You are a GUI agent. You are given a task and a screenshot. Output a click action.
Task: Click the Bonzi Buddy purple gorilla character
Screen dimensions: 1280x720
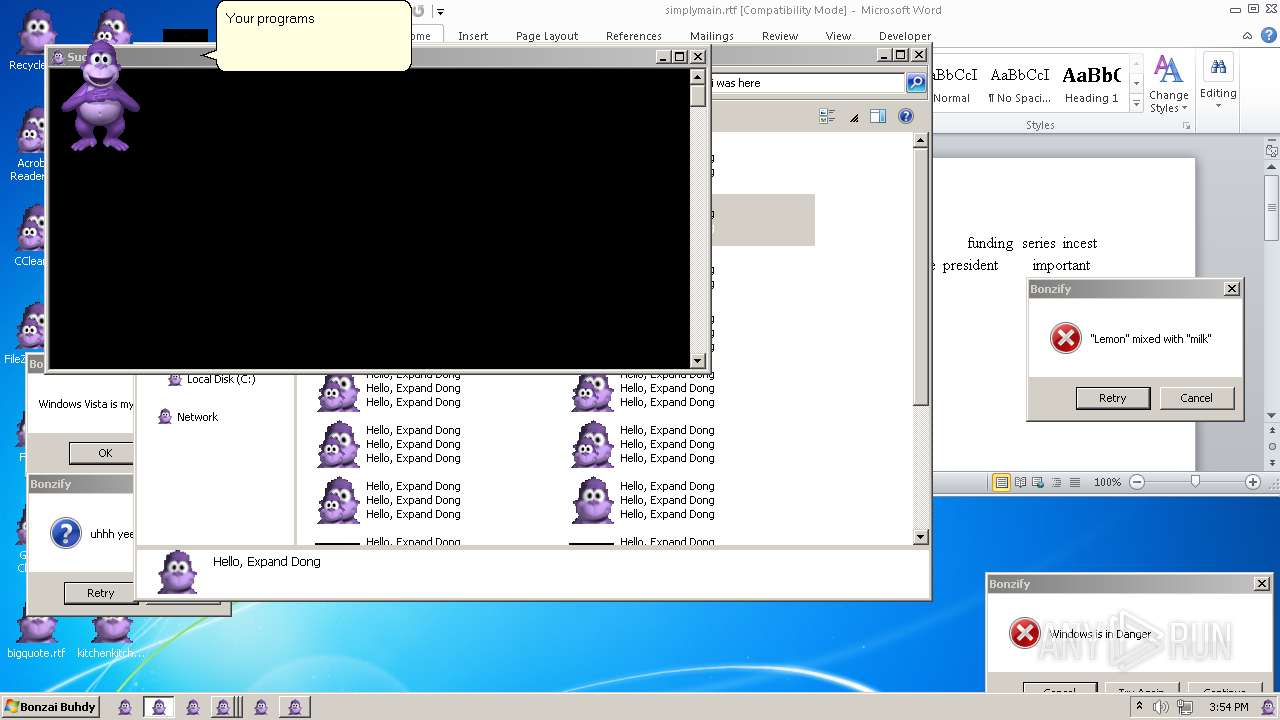[100, 98]
